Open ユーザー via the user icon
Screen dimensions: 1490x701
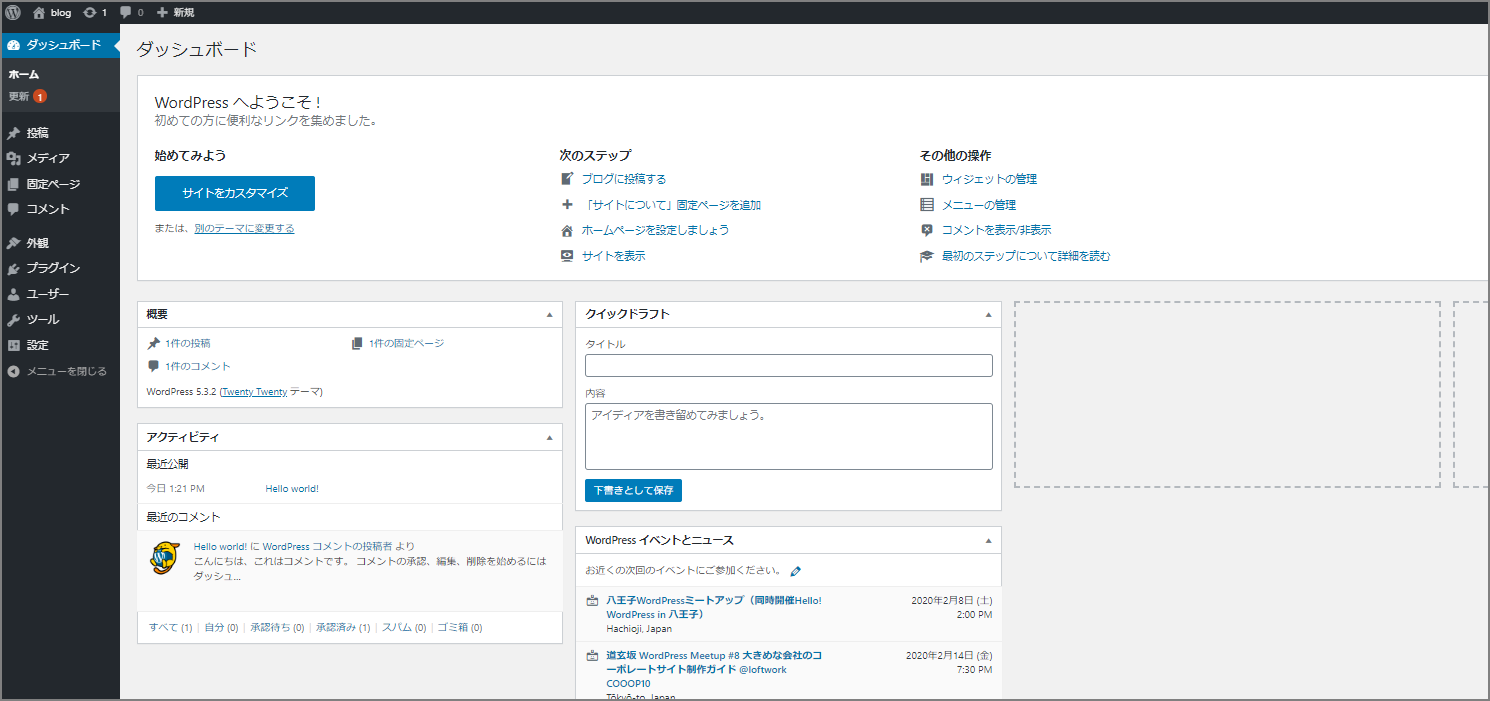point(14,293)
